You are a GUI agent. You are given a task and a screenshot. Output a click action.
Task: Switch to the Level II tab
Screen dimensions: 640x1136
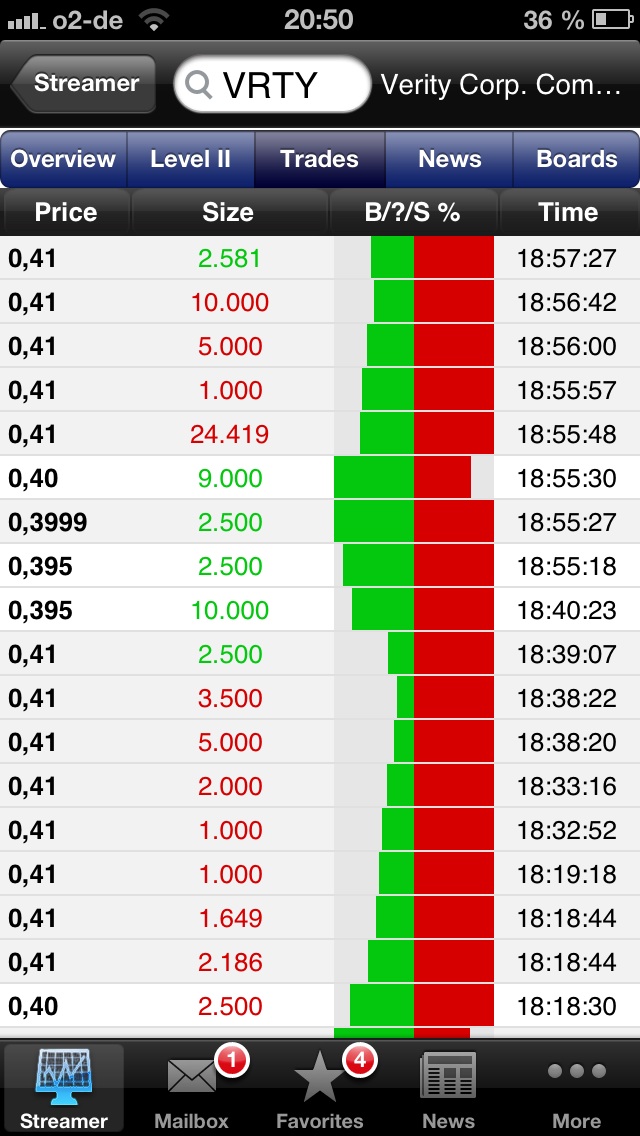point(190,159)
